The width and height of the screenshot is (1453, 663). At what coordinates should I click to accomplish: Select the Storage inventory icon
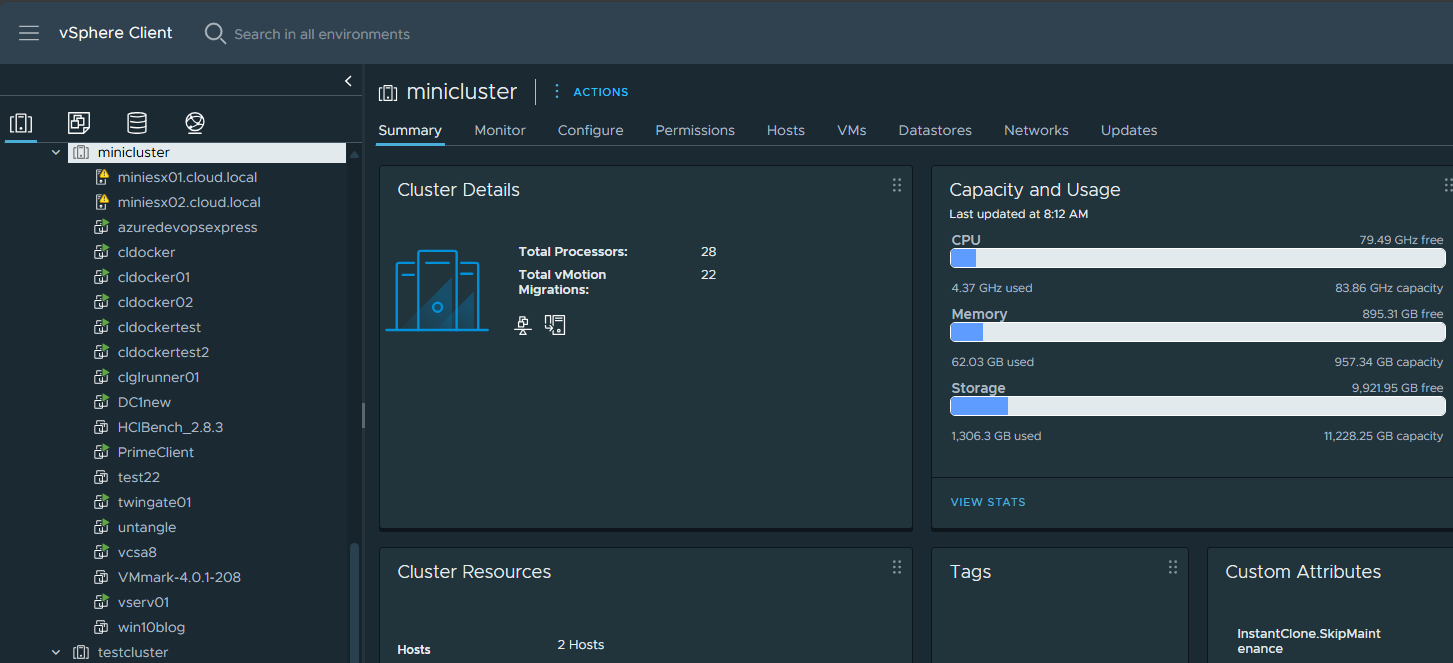(137, 123)
